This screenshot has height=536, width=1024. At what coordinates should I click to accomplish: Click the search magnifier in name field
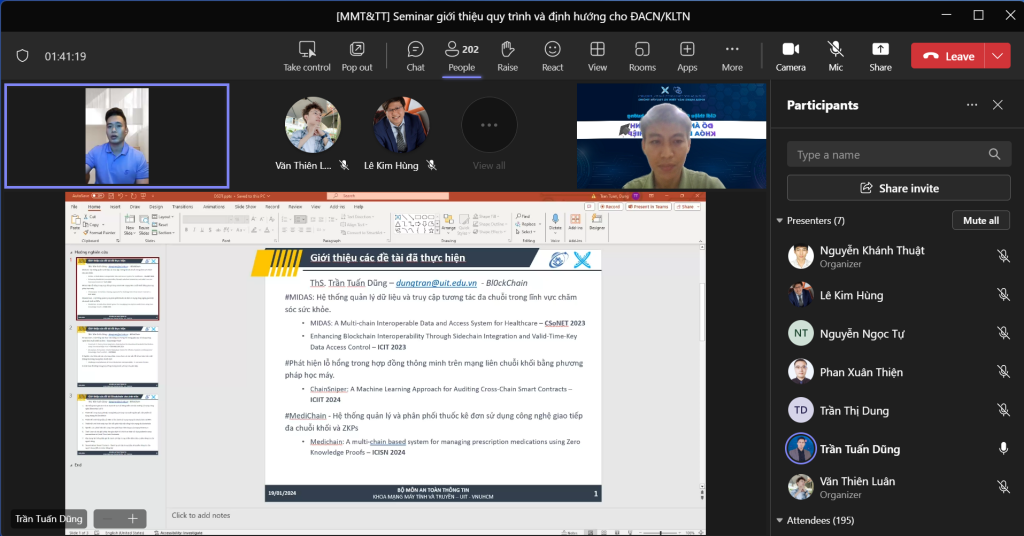tap(994, 154)
